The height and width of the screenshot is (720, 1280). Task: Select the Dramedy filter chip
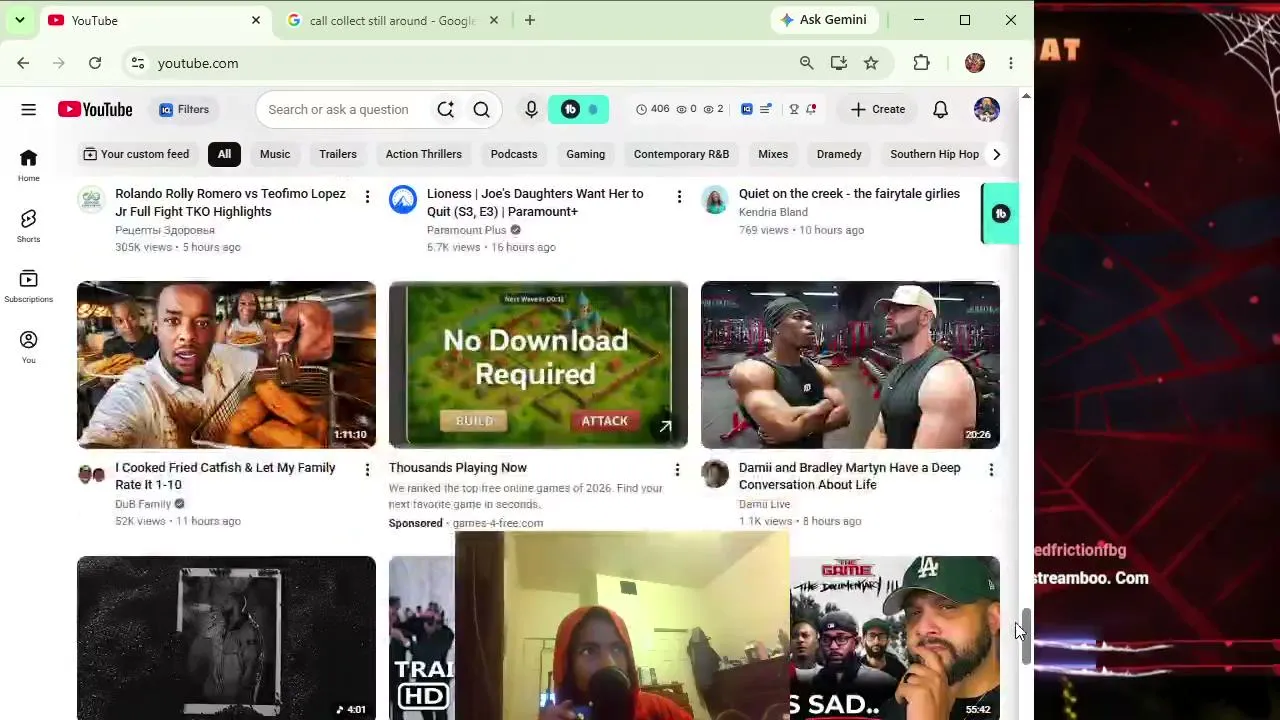click(839, 154)
